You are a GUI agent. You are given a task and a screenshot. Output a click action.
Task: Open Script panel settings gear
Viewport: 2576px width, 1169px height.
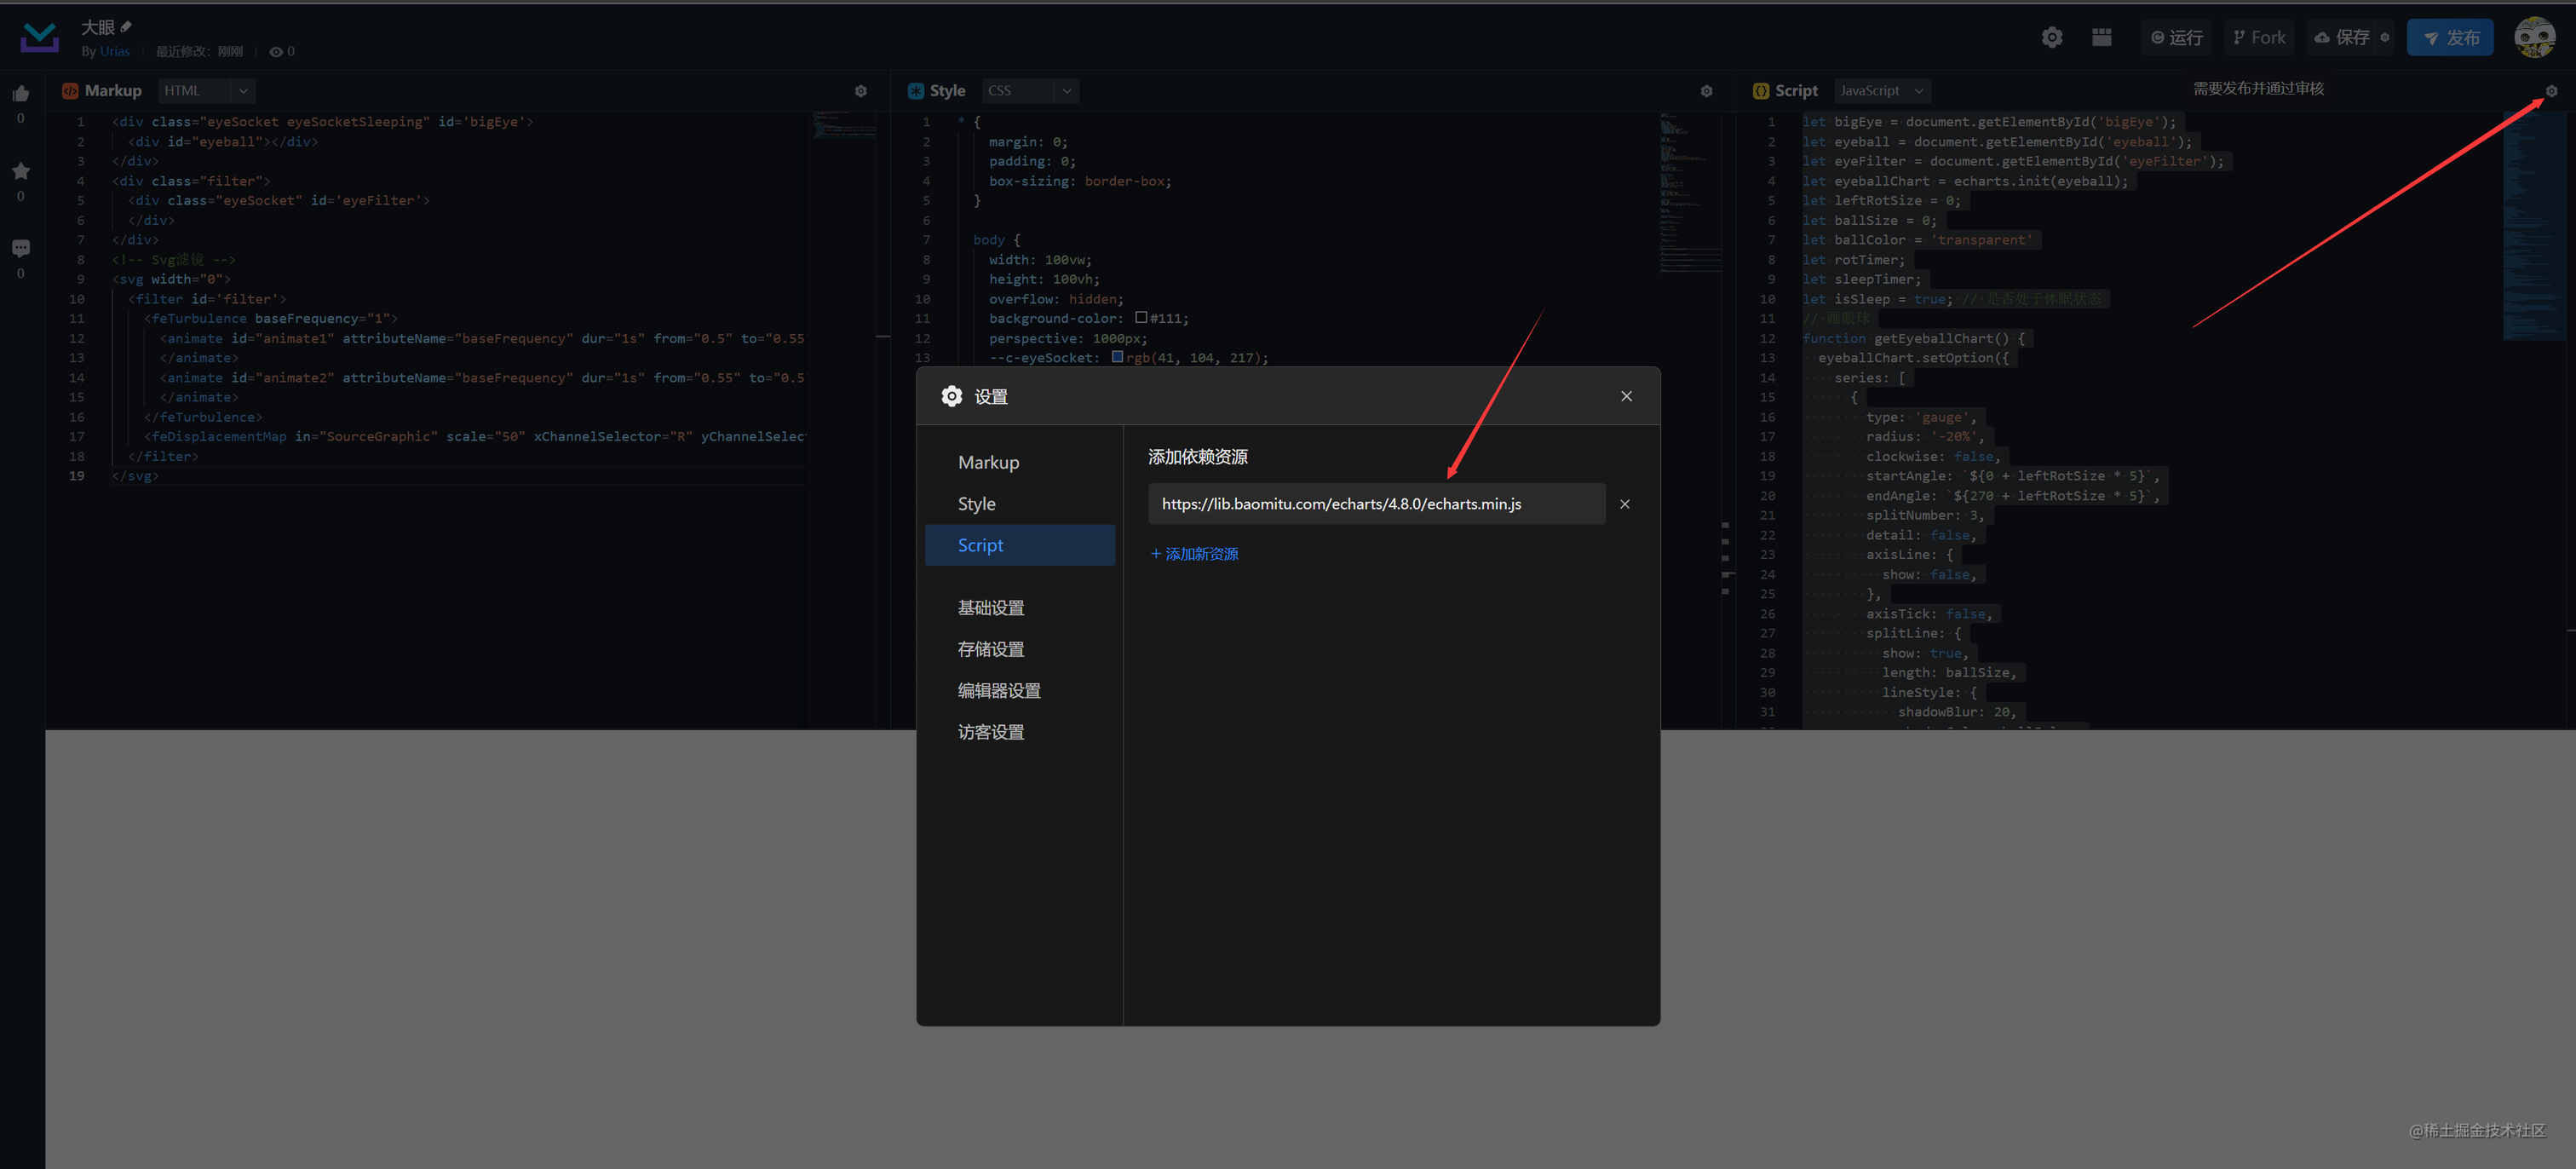point(2551,91)
